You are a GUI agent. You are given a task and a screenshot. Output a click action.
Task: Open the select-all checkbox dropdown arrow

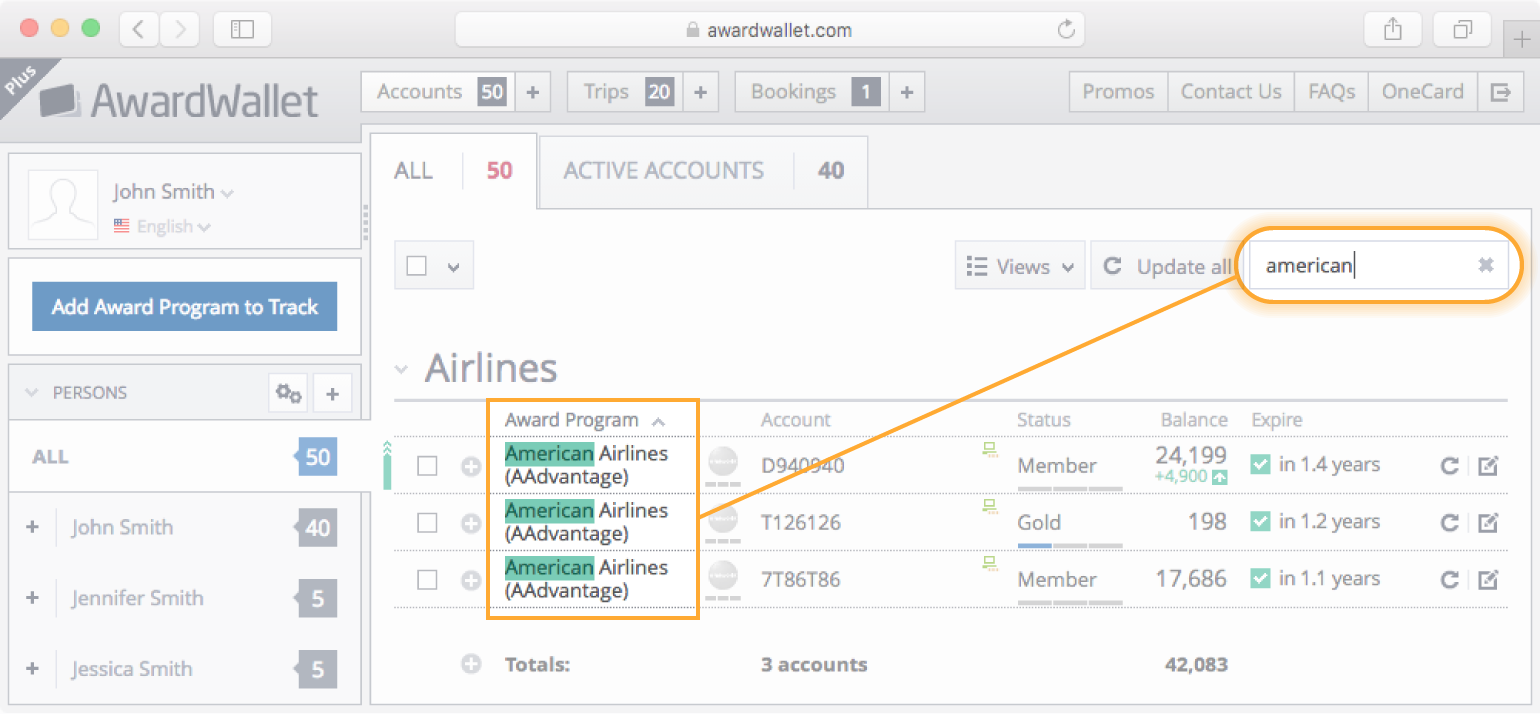pos(453,267)
